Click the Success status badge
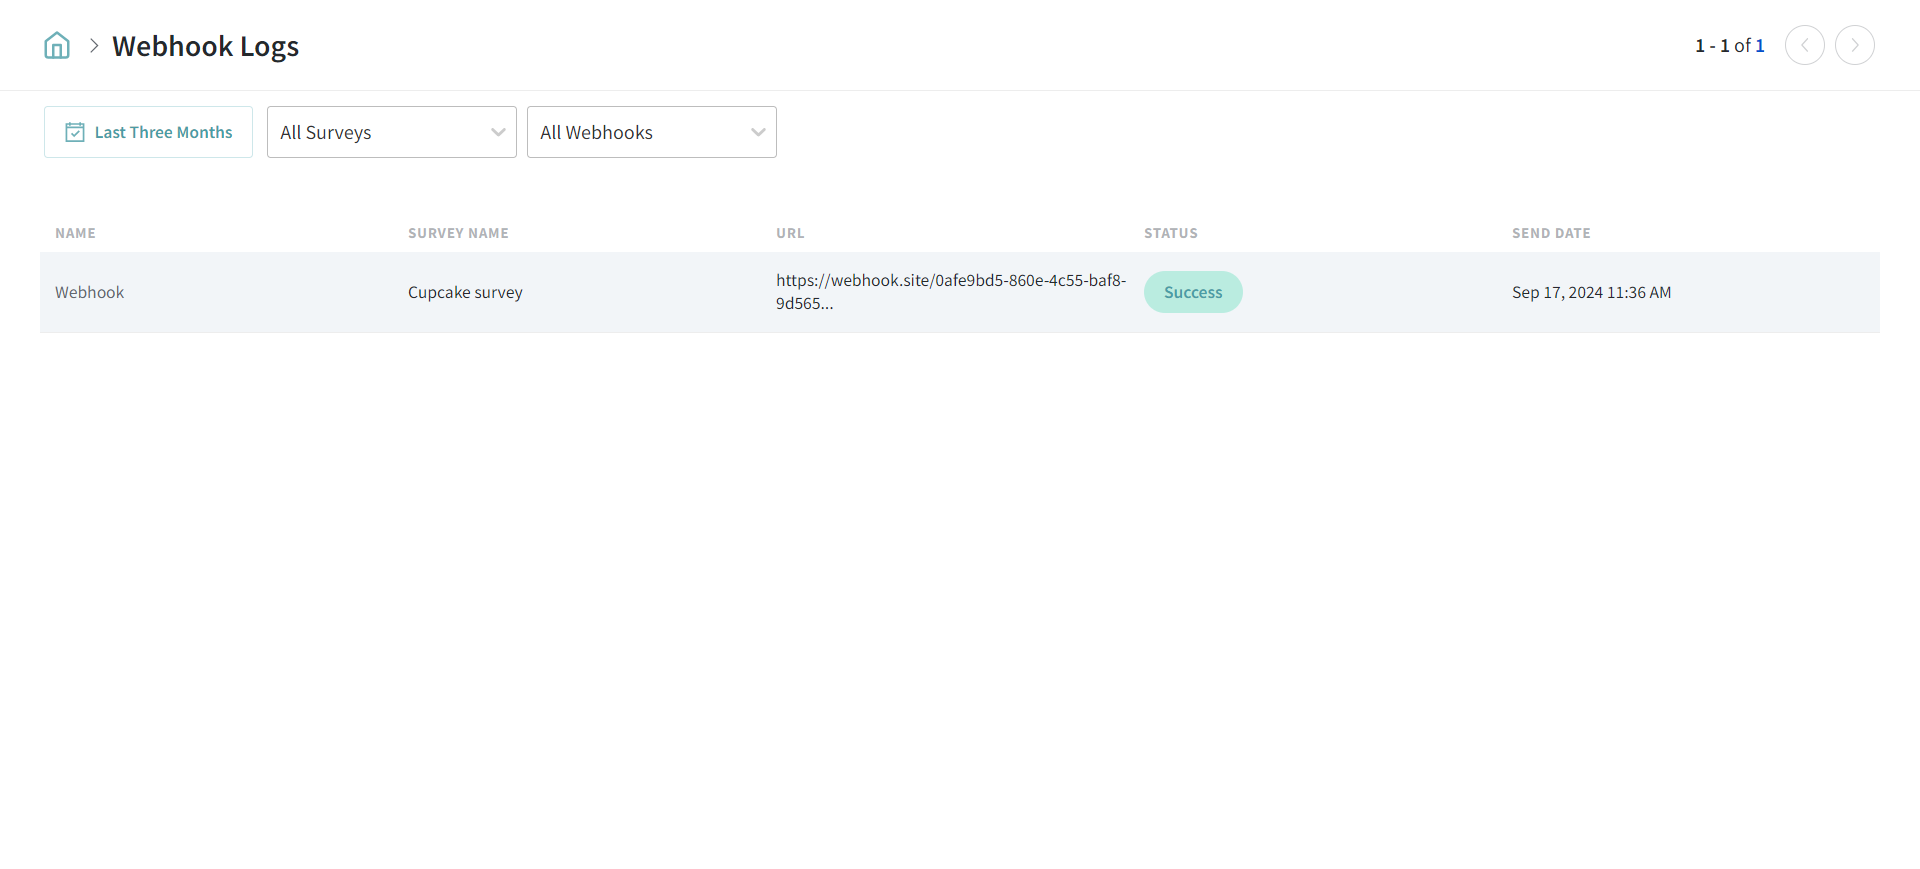 (1193, 292)
